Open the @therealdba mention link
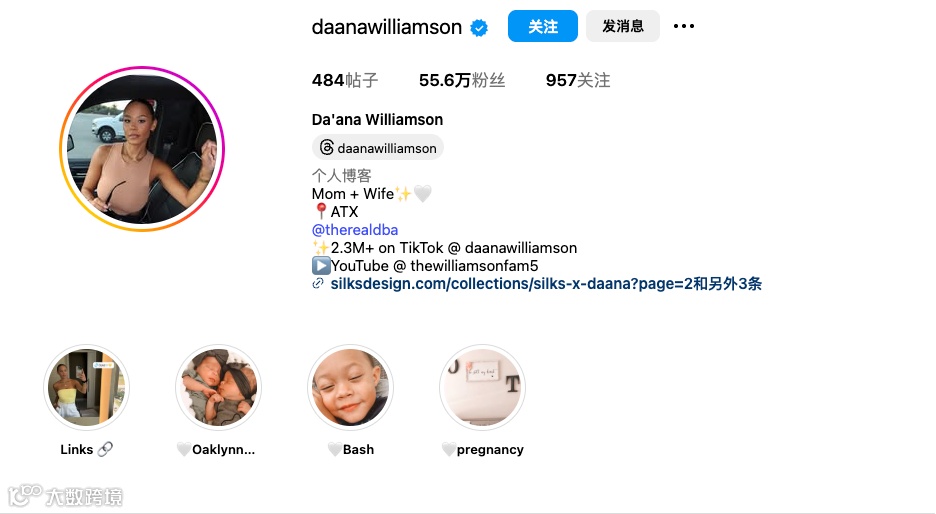Image resolution: width=936 pixels, height=514 pixels. point(355,230)
